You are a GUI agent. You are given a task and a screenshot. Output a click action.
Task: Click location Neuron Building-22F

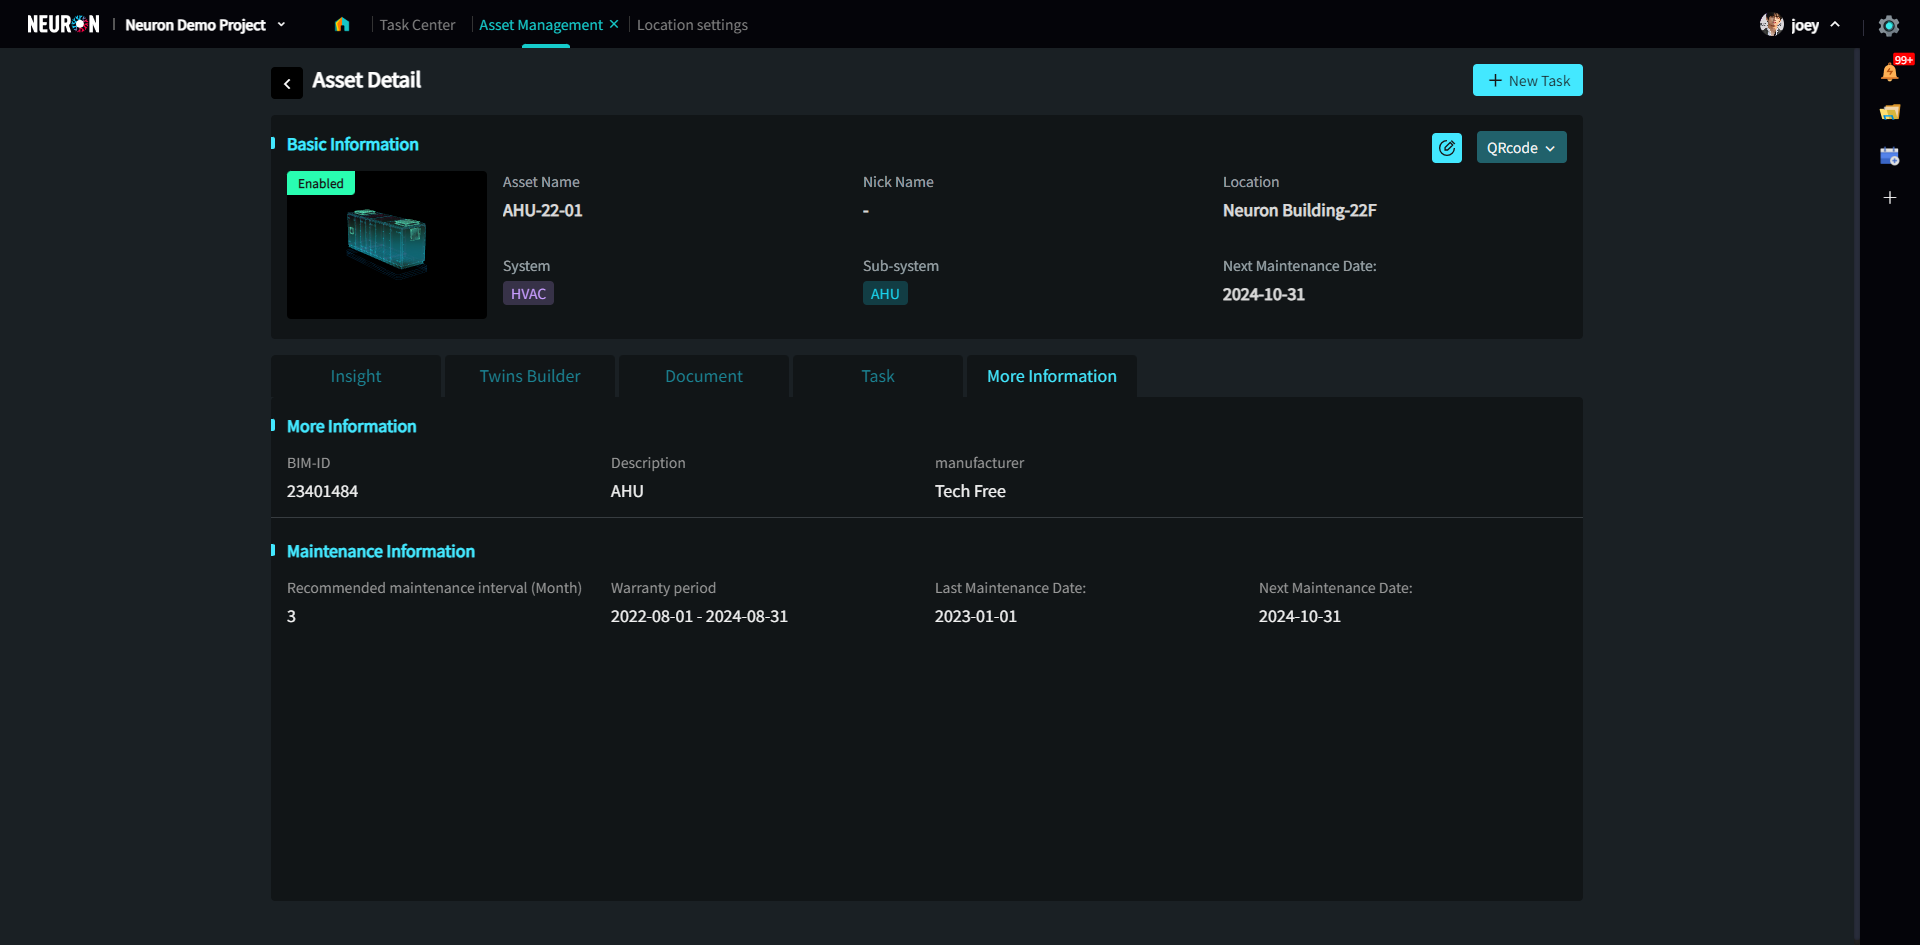[1300, 210]
